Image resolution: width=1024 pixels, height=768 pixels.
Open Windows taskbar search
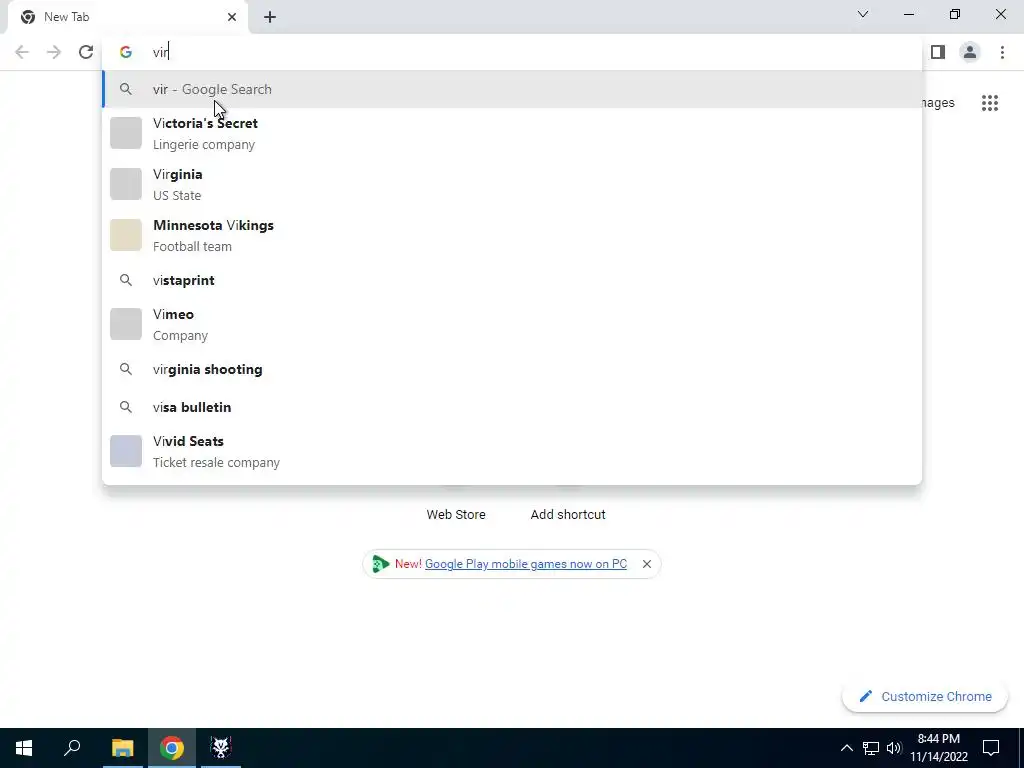point(72,748)
